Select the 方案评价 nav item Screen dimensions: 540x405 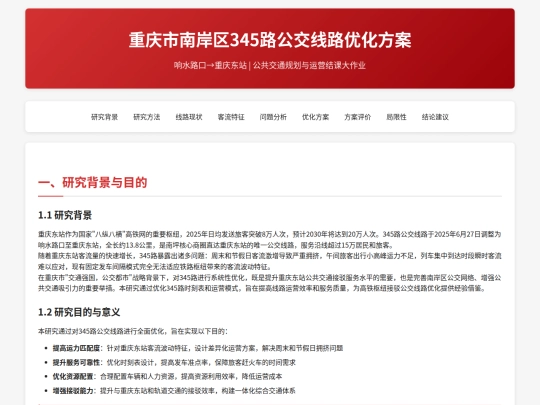pos(357,117)
